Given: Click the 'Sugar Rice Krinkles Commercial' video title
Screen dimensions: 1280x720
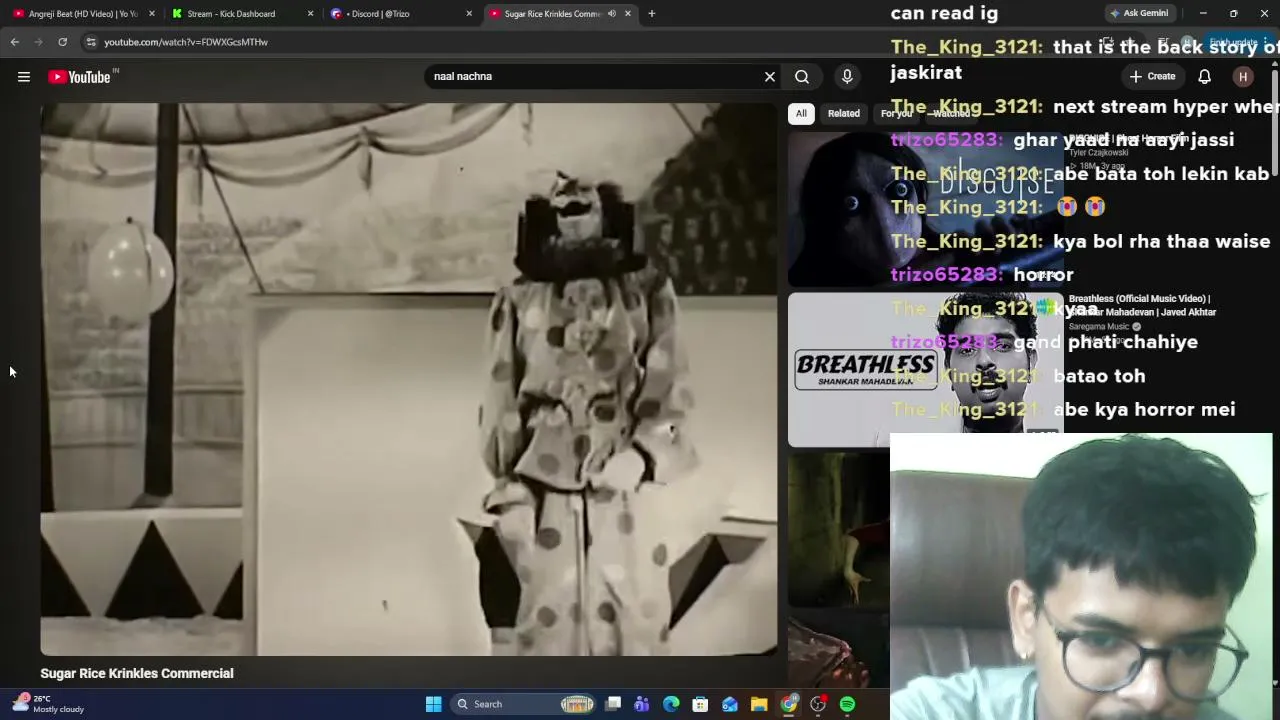Looking at the screenshot, I should (137, 674).
